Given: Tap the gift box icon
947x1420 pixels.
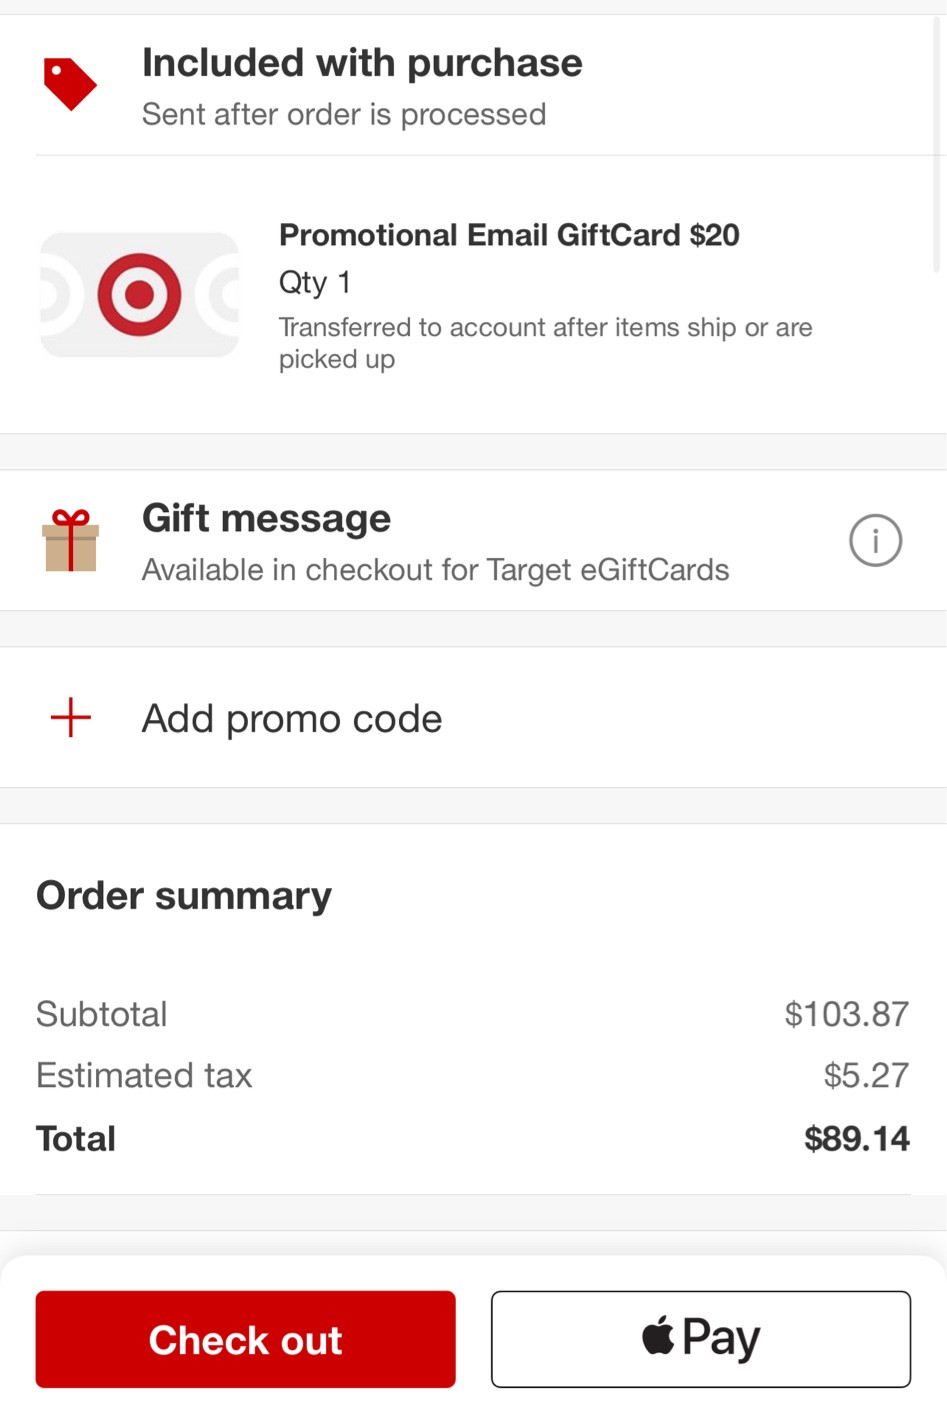Looking at the screenshot, I should tap(71, 541).
